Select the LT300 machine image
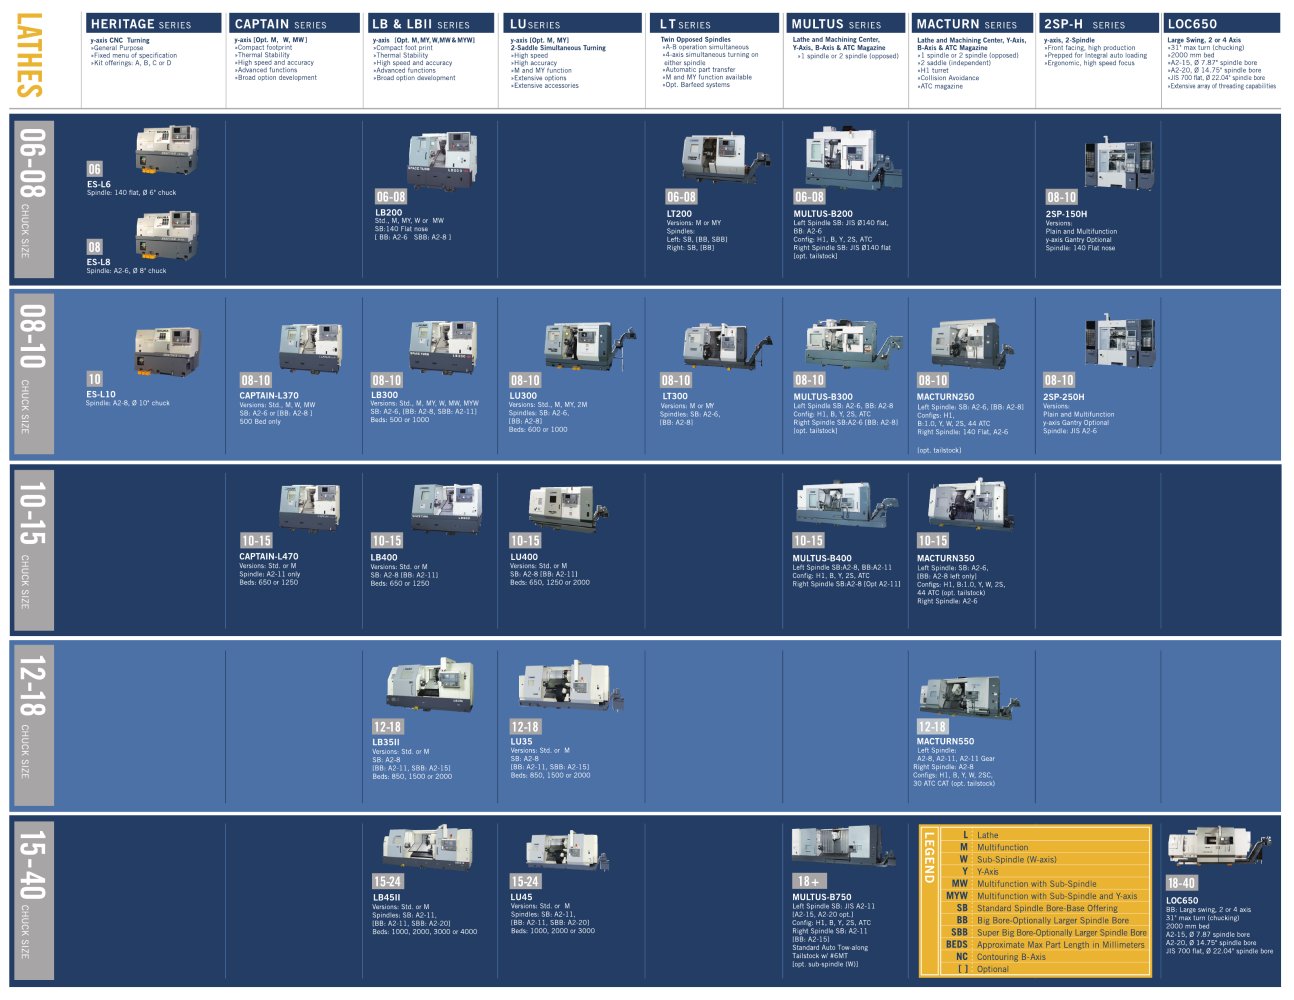This screenshot has height=1000, width=1294. click(727, 346)
